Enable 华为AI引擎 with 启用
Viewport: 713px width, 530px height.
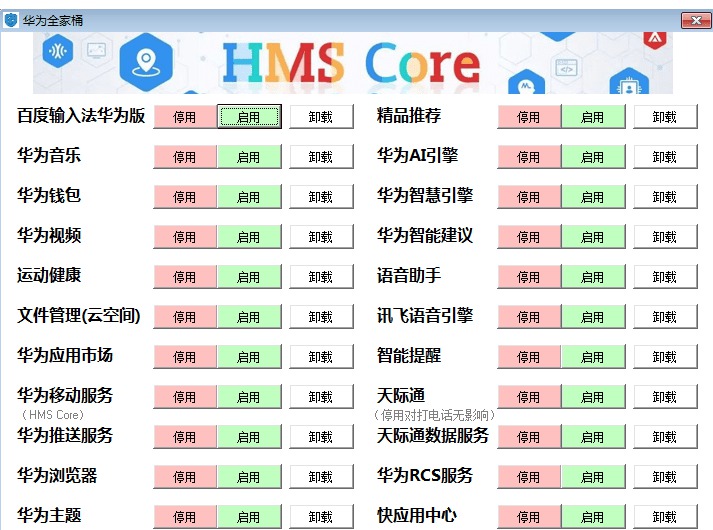pyautogui.click(x=593, y=157)
